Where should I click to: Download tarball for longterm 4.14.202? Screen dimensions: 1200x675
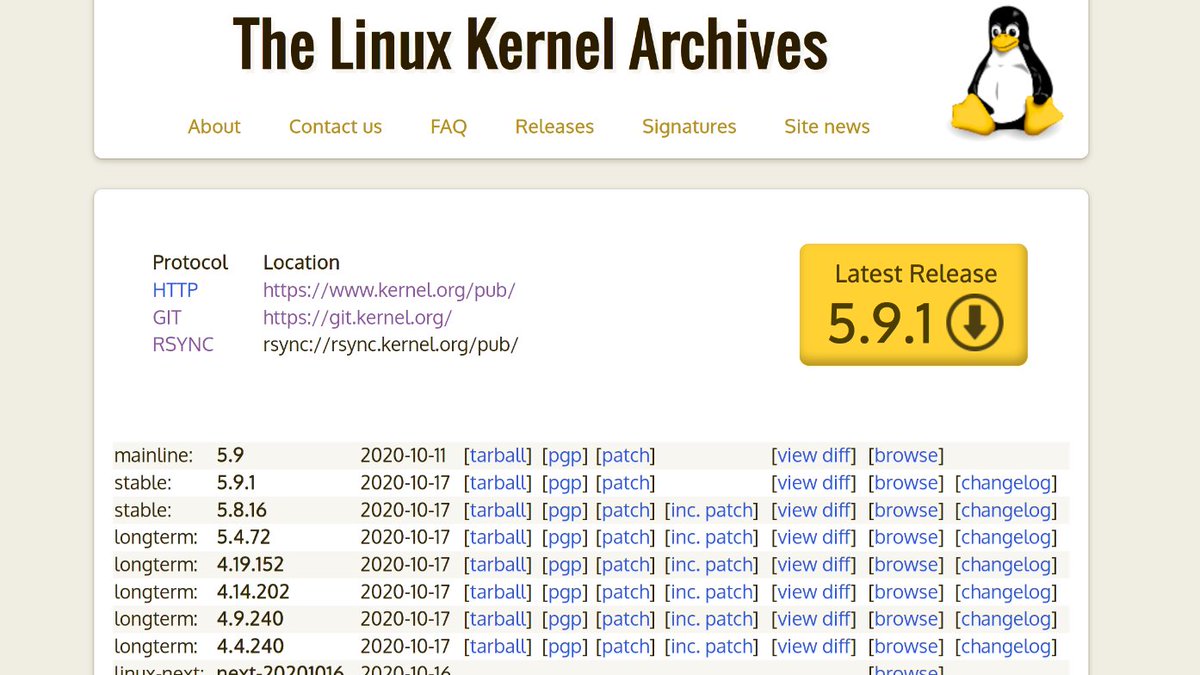click(x=498, y=592)
